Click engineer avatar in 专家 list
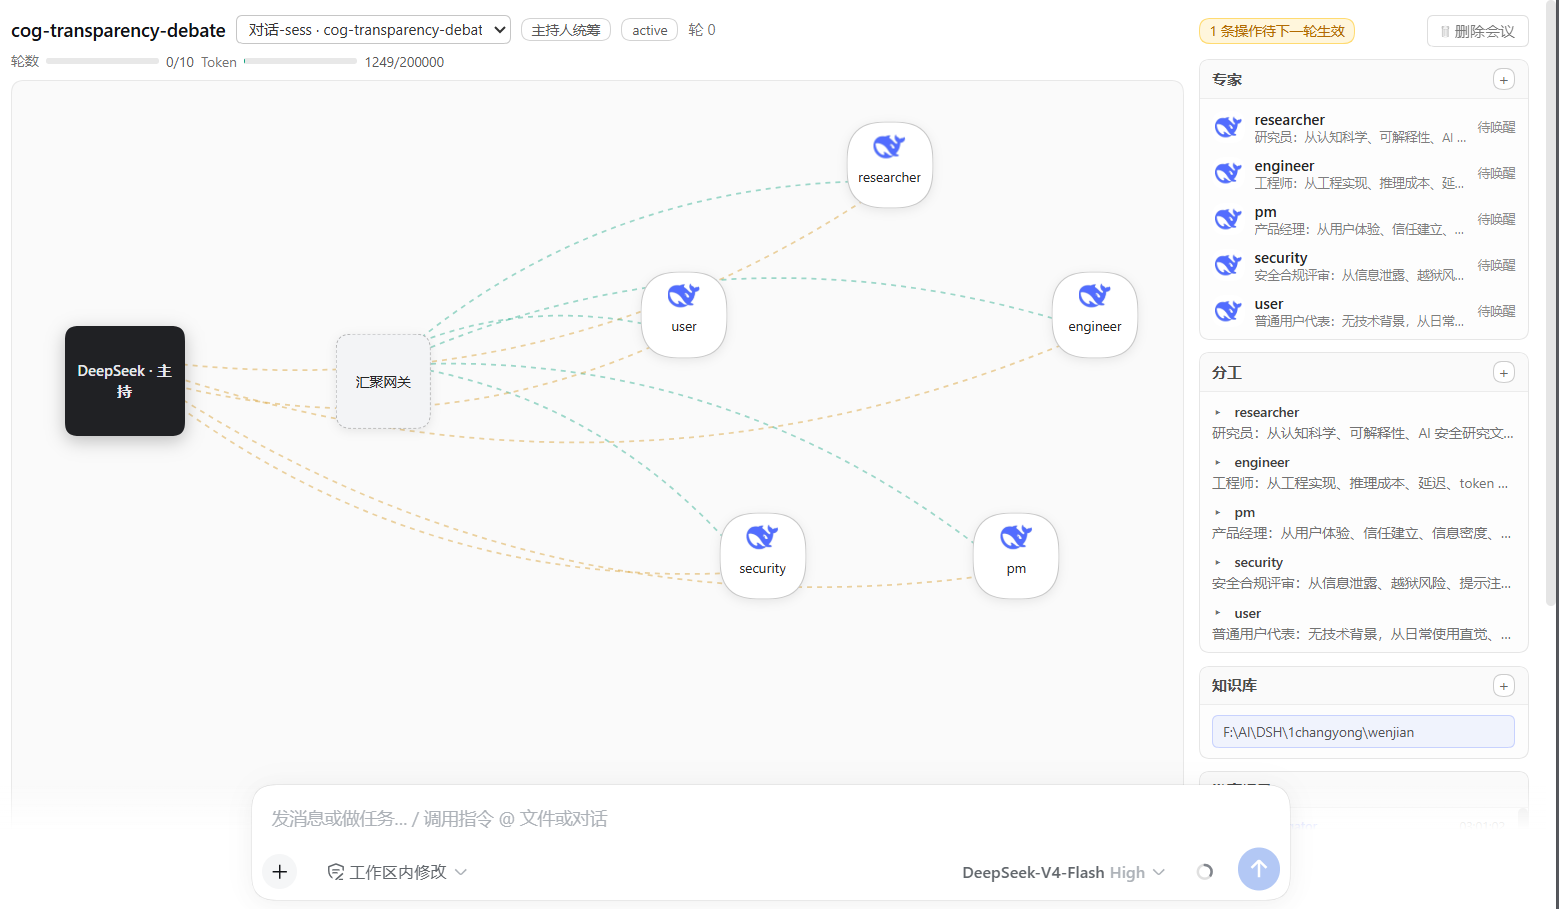Viewport: 1559px width, 909px height. pyautogui.click(x=1228, y=174)
